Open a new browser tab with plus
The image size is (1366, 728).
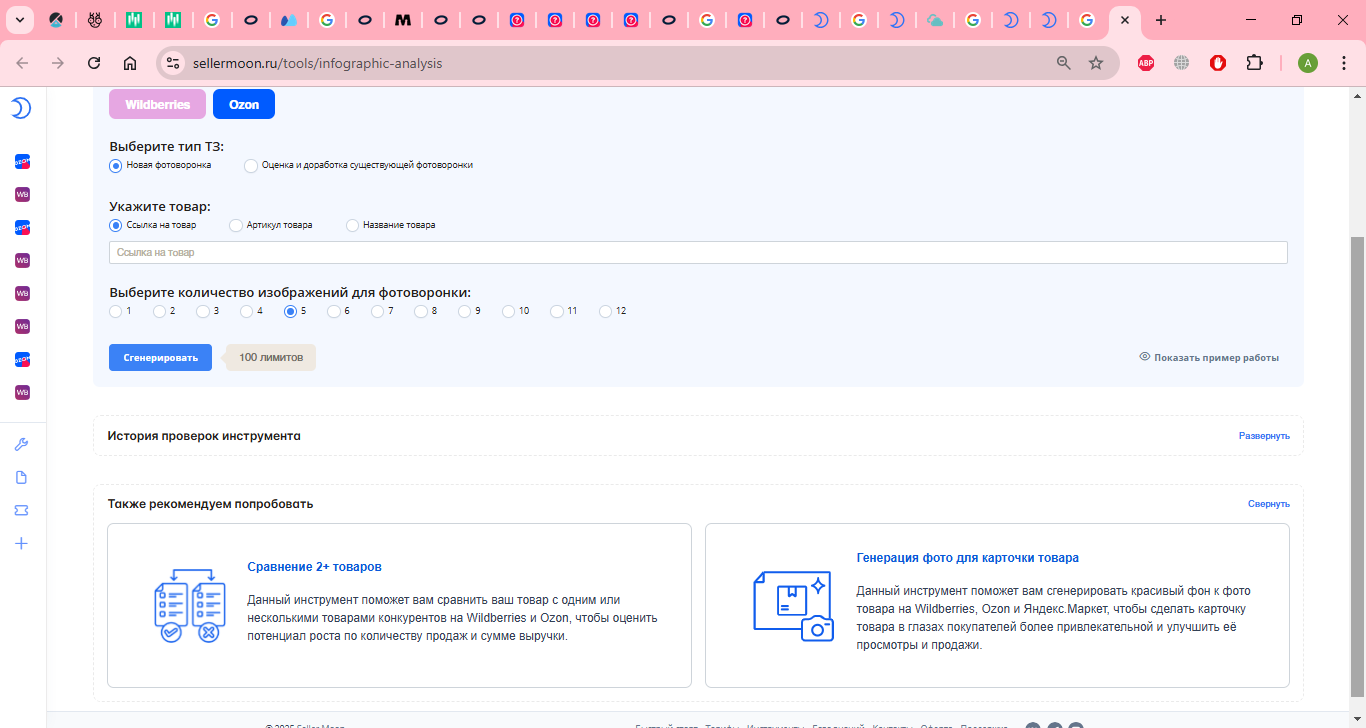[x=1160, y=20]
